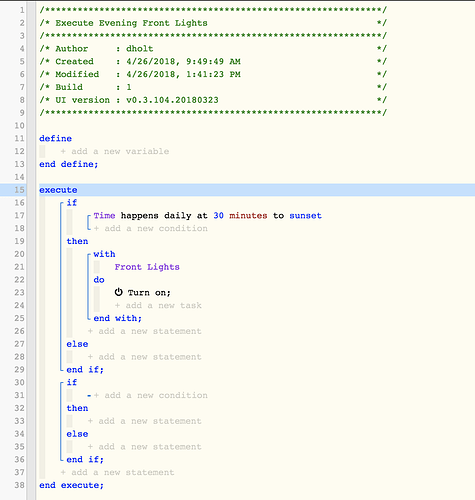Click the first if keyword on line 16
This screenshot has width=475, height=500.
(x=72, y=203)
